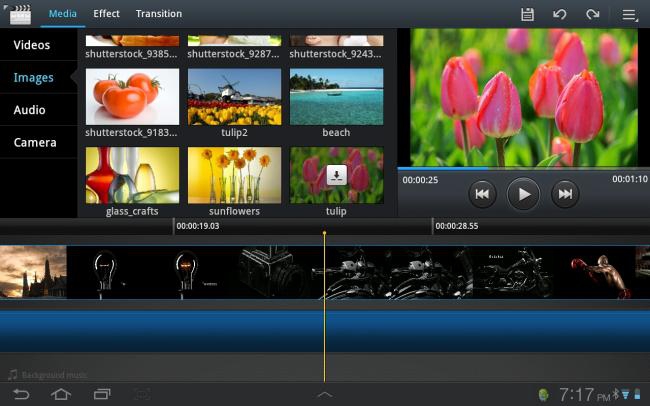The height and width of the screenshot is (406, 650).
Task: Tap the clapperboard app logo icon
Action: pyautogui.click(x=19, y=15)
